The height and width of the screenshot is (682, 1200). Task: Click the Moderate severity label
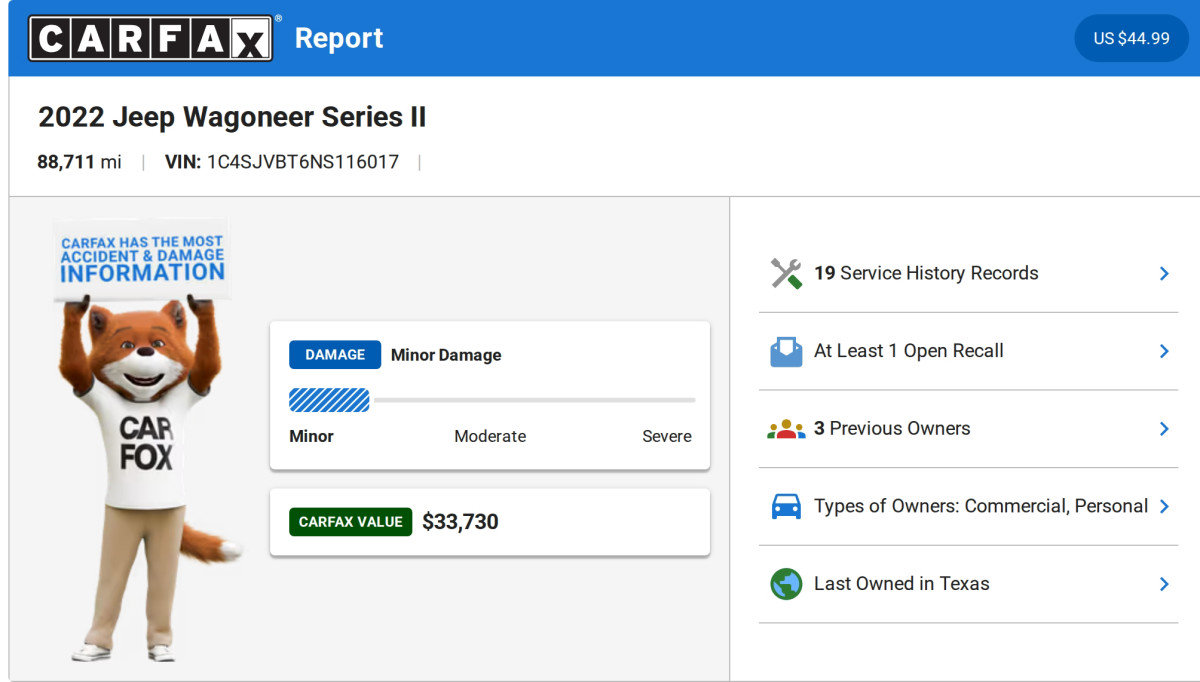pos(490,436)
